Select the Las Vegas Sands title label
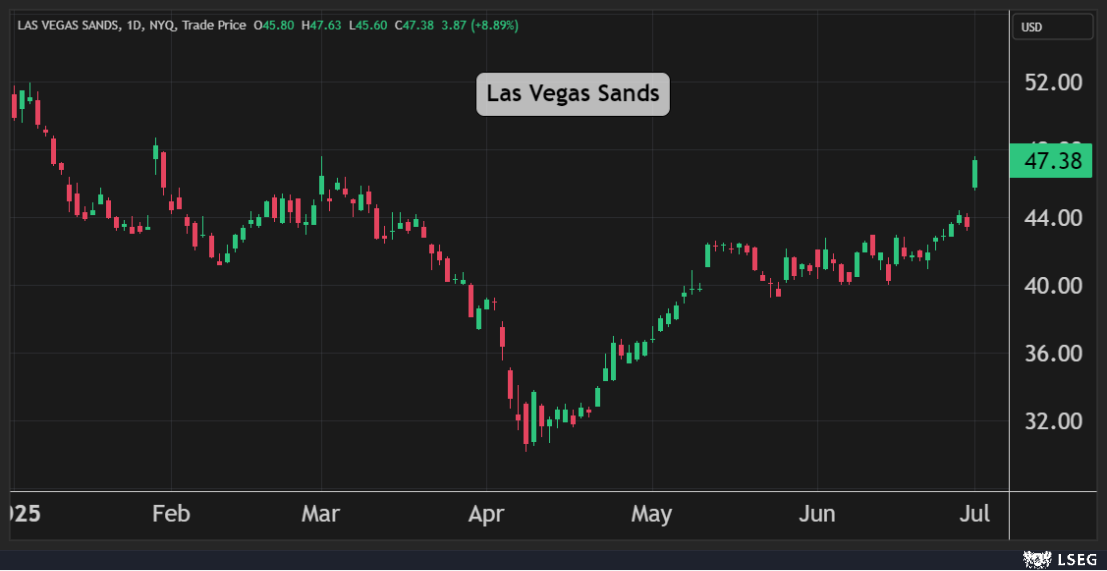The height and width of the screenshot is (571, 1107). point(572,94)
